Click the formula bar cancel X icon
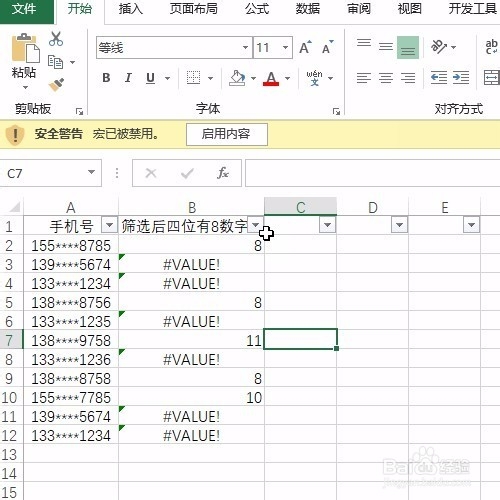Screen dimensions: 500x500 point(151,173)
